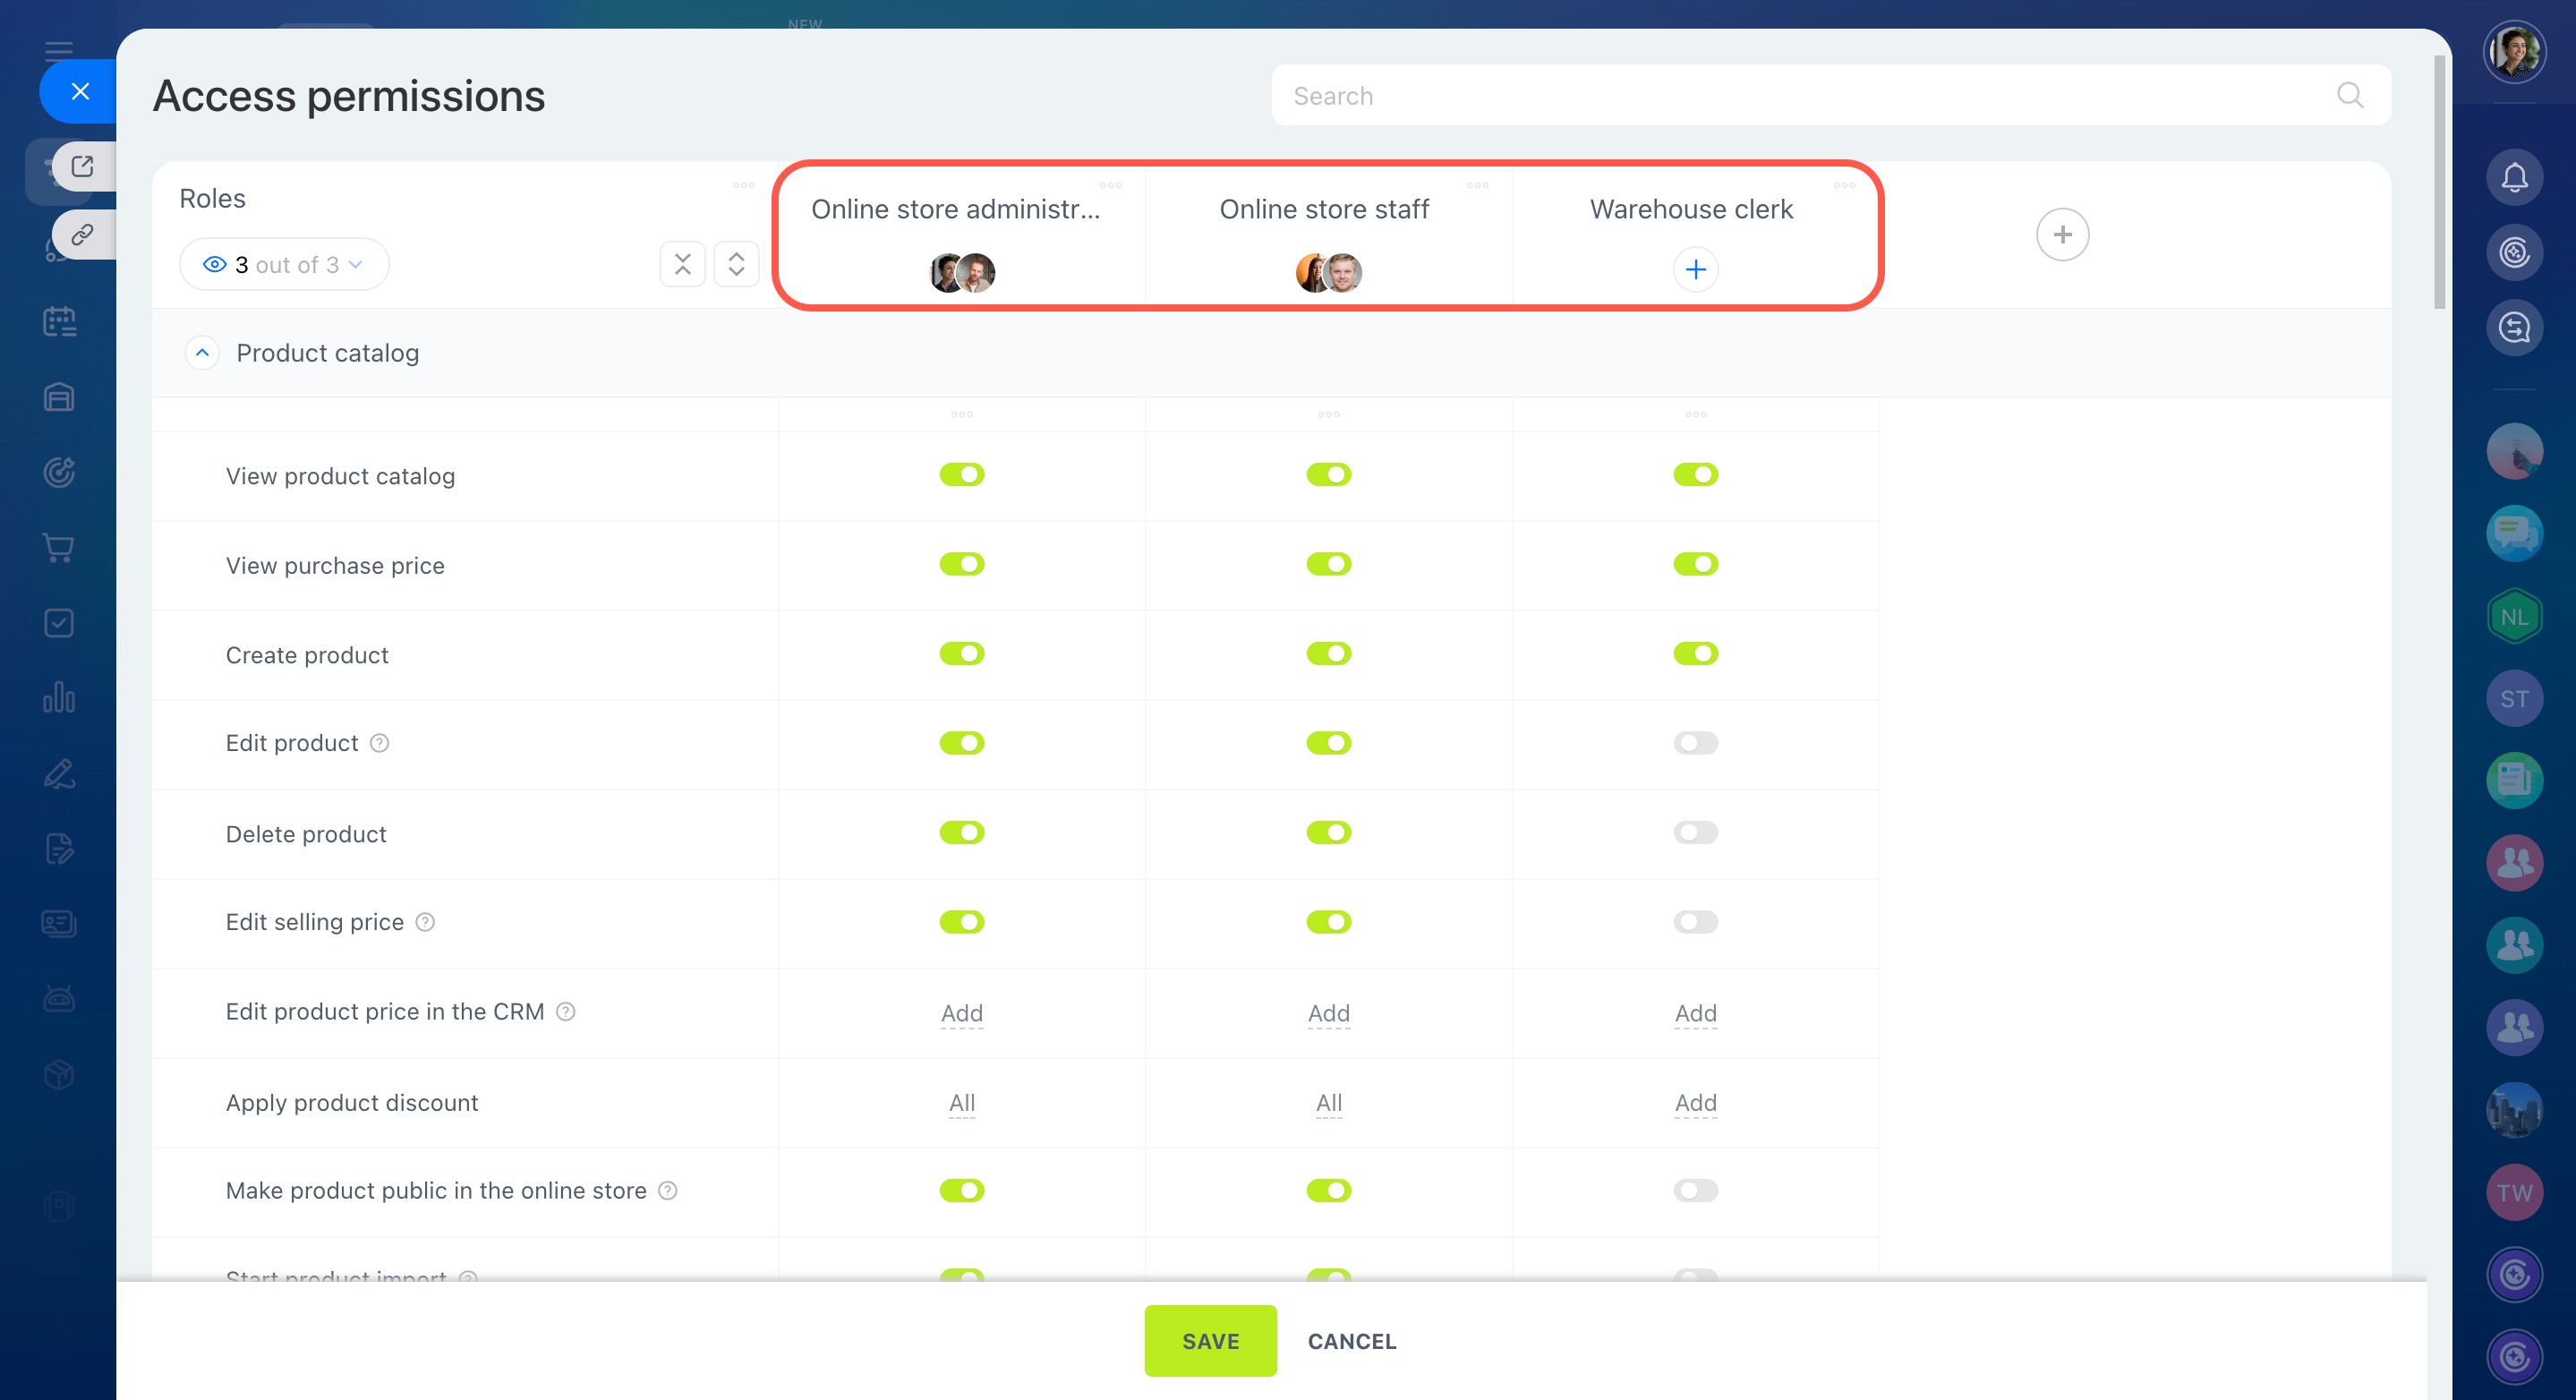Open the bar chart analytics sidebar icon
2576x1400 pixels.
click(59, 698)
